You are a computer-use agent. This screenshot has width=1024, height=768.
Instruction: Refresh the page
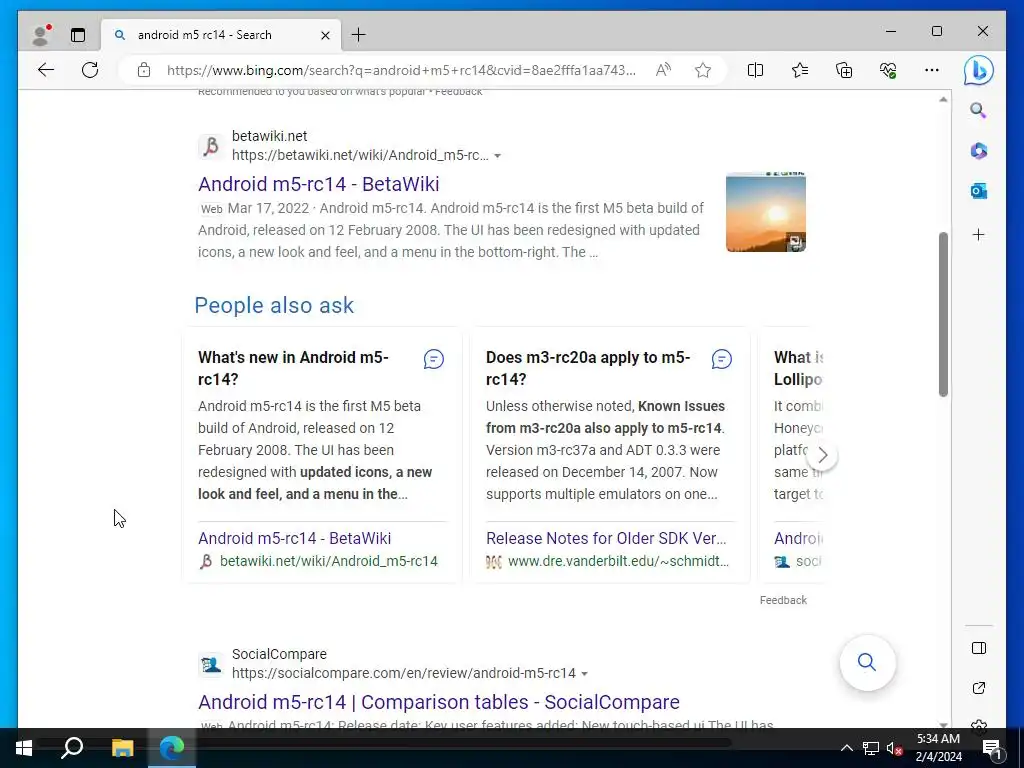90,70
